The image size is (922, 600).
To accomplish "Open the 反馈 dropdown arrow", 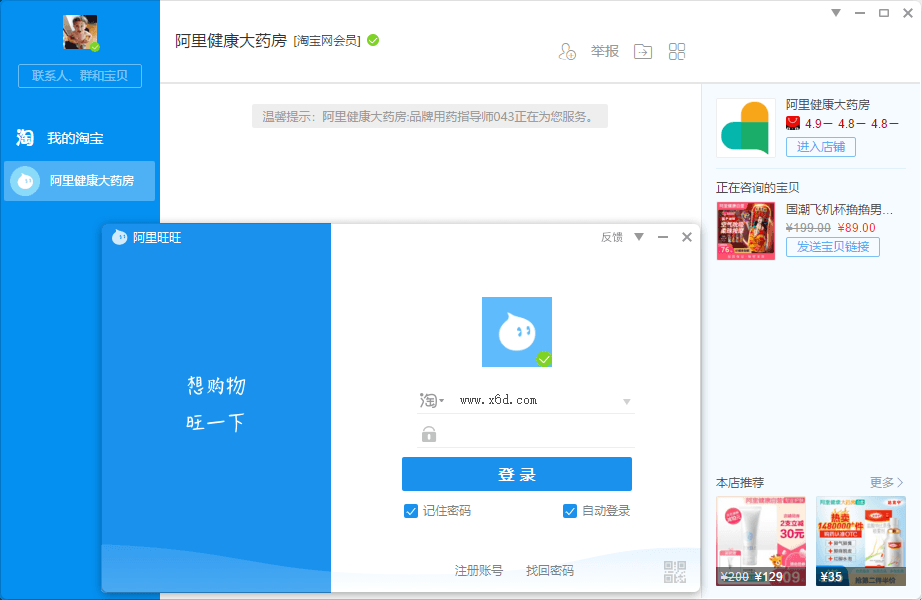I will click(639, 237).
